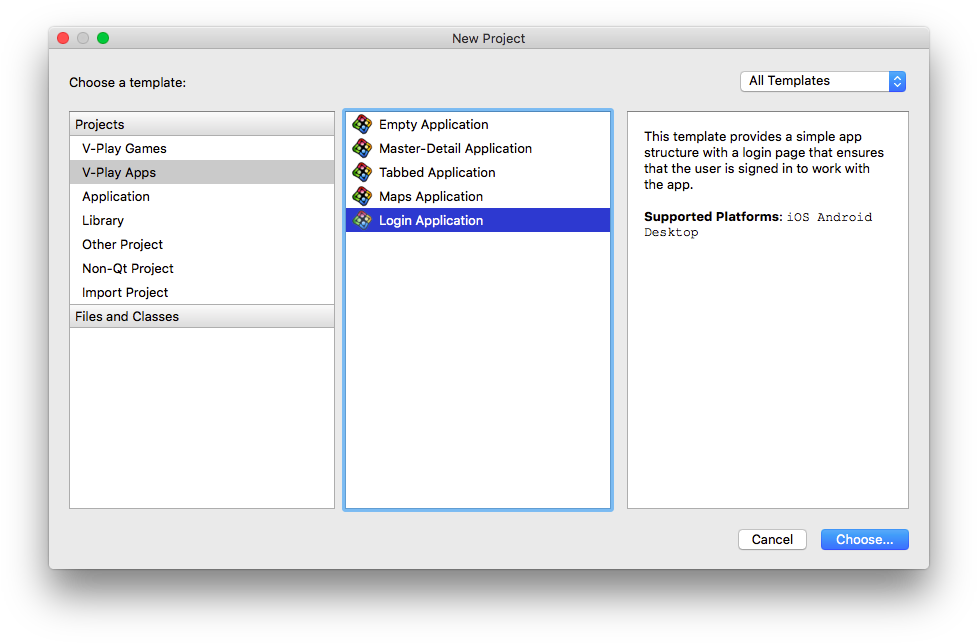This screenshot has width=977, height=643.
Task: Choose the Other Project category
Action: (x=122, y=245)
